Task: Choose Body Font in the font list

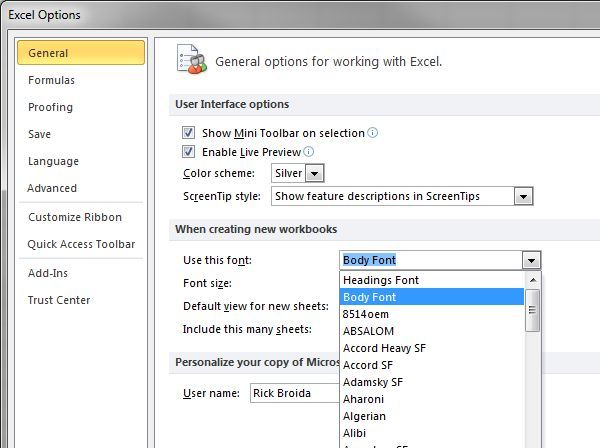Action: pyautogui.click(x=432, y=297)
